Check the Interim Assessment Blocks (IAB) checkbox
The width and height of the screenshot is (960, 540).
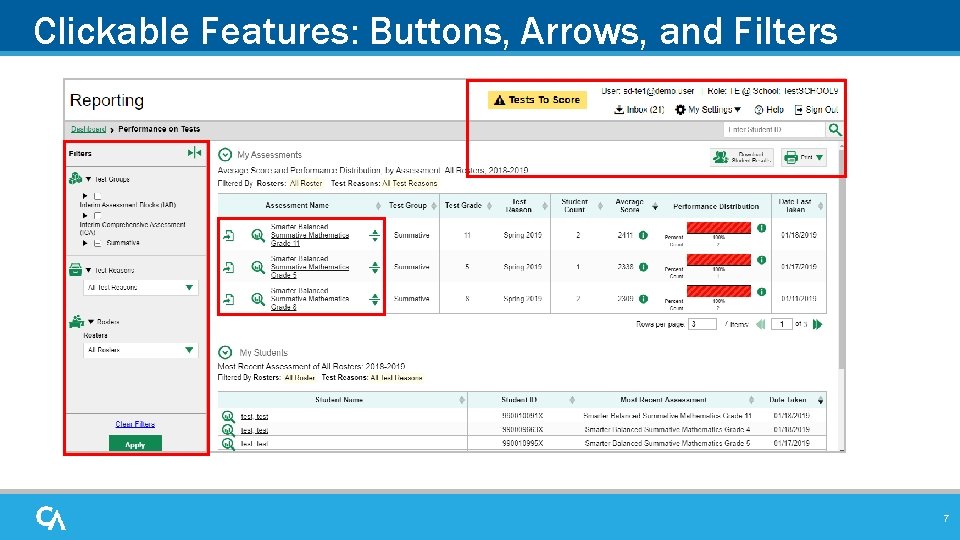point(97,196)
